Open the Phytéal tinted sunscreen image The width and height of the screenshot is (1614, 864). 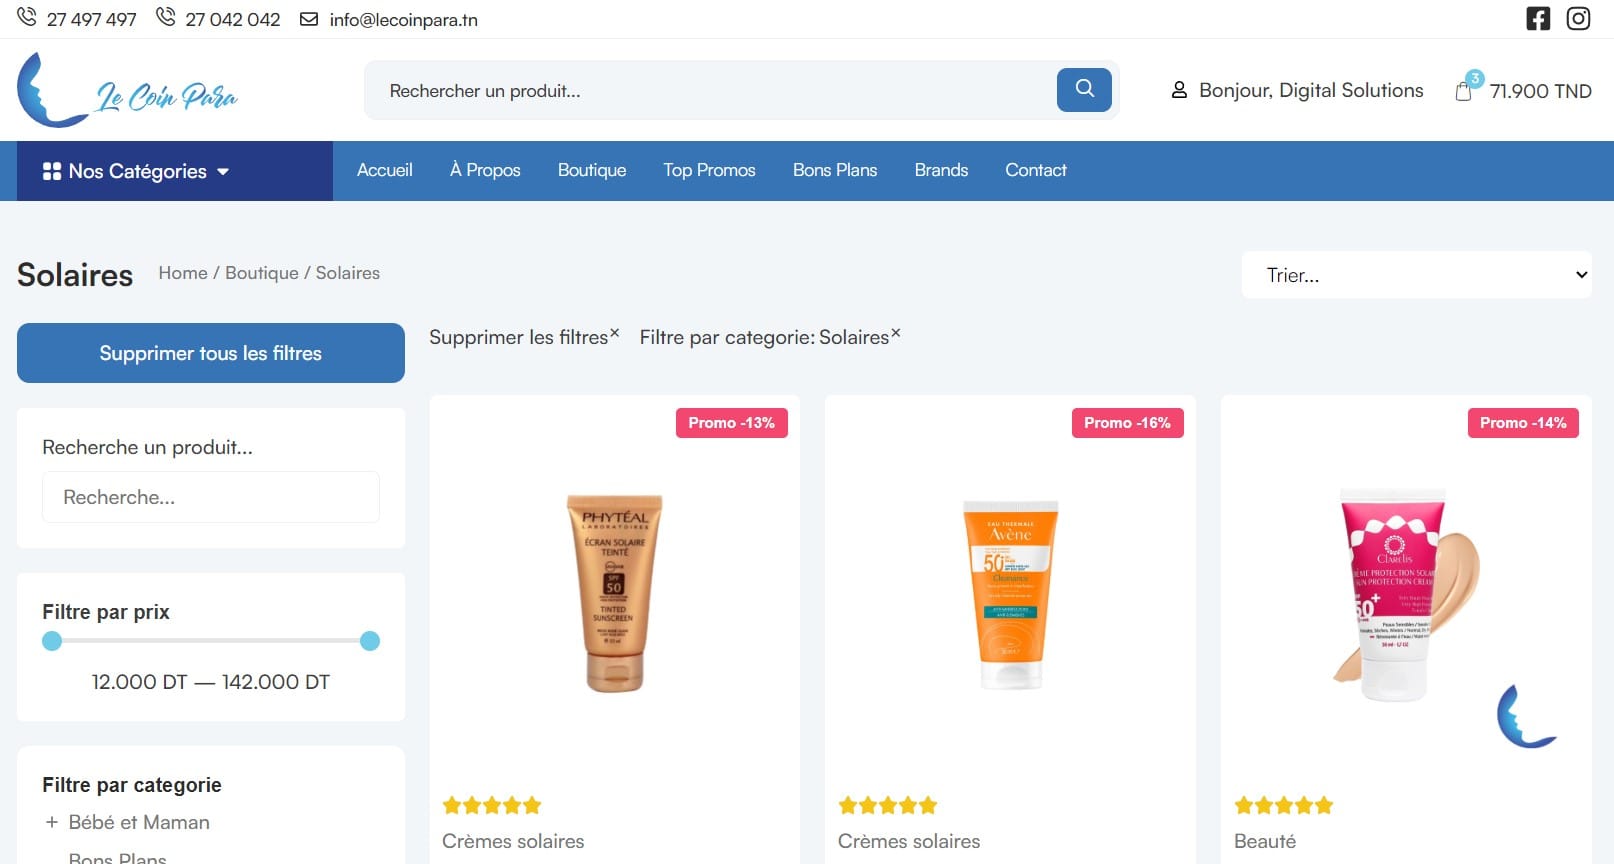click(614, 593)
